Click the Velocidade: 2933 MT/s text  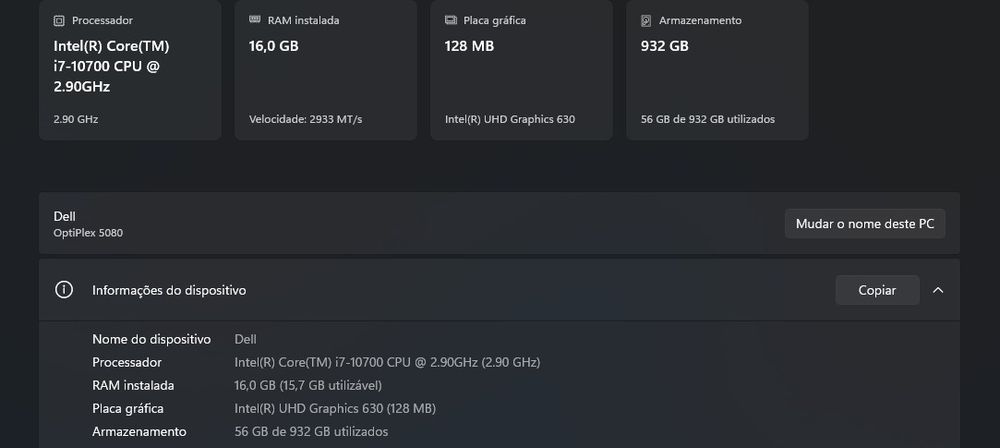(x=305, y=119)
